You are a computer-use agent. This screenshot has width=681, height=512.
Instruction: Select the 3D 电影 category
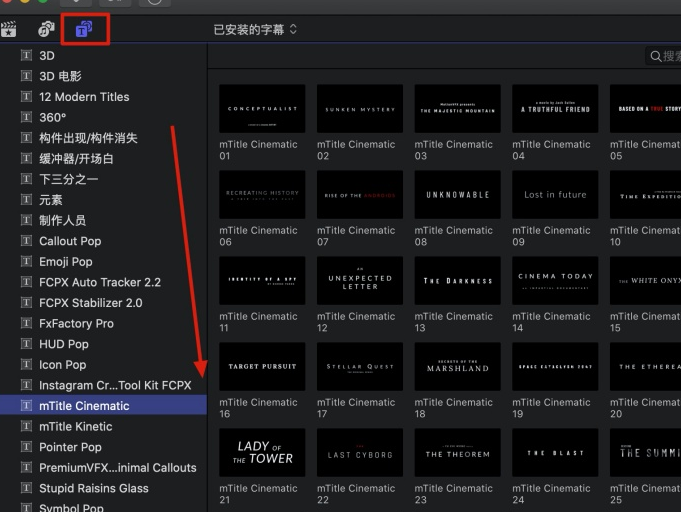coord(103,76)
